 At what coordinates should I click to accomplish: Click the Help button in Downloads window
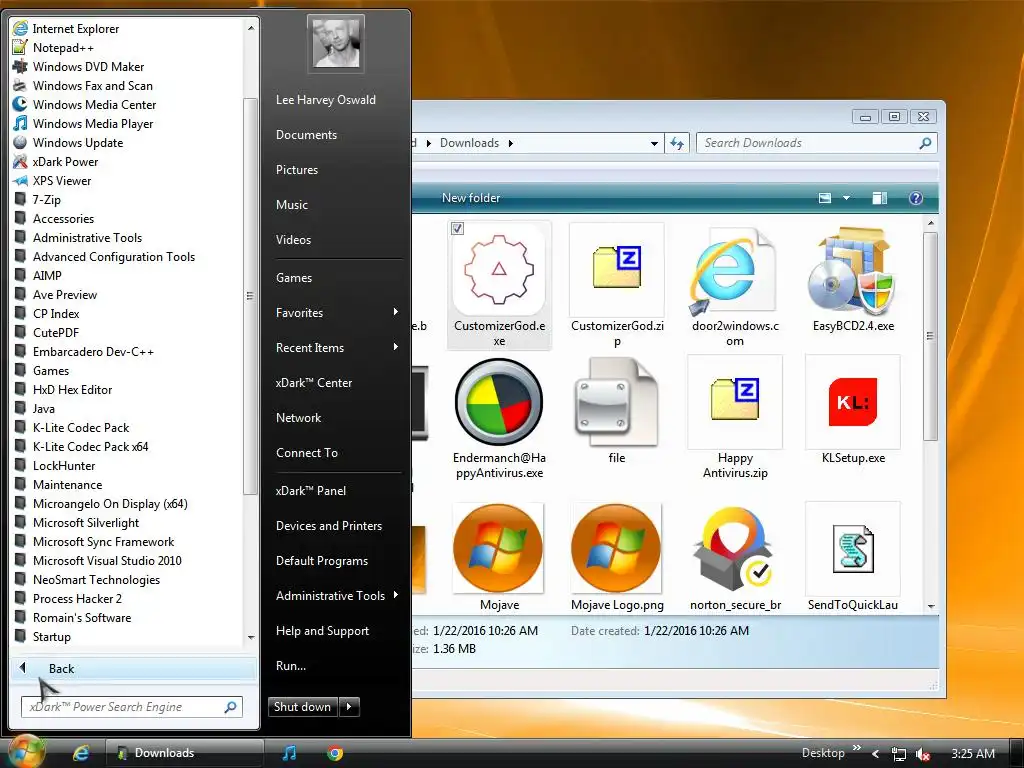pos(916,198)
